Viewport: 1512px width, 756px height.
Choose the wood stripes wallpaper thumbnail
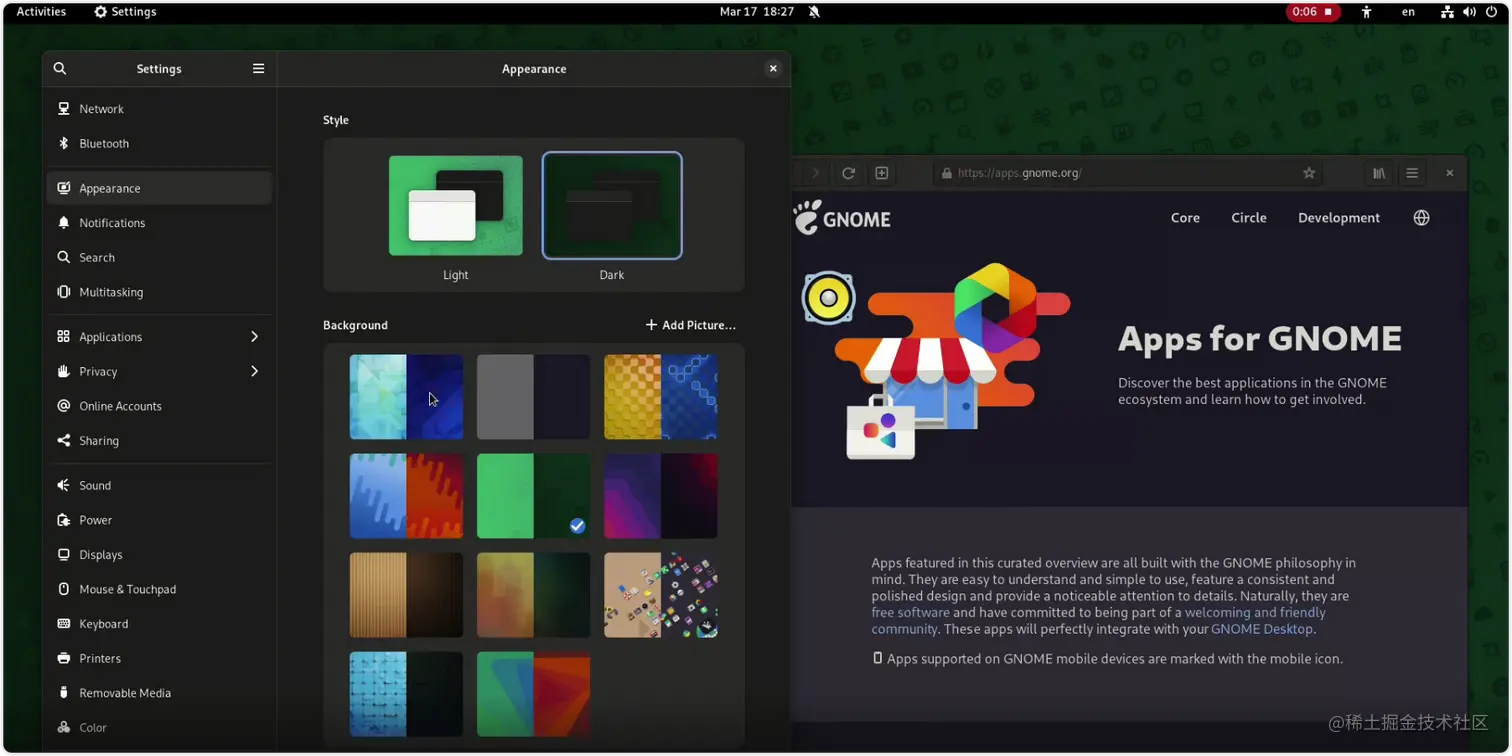[406, 595]
